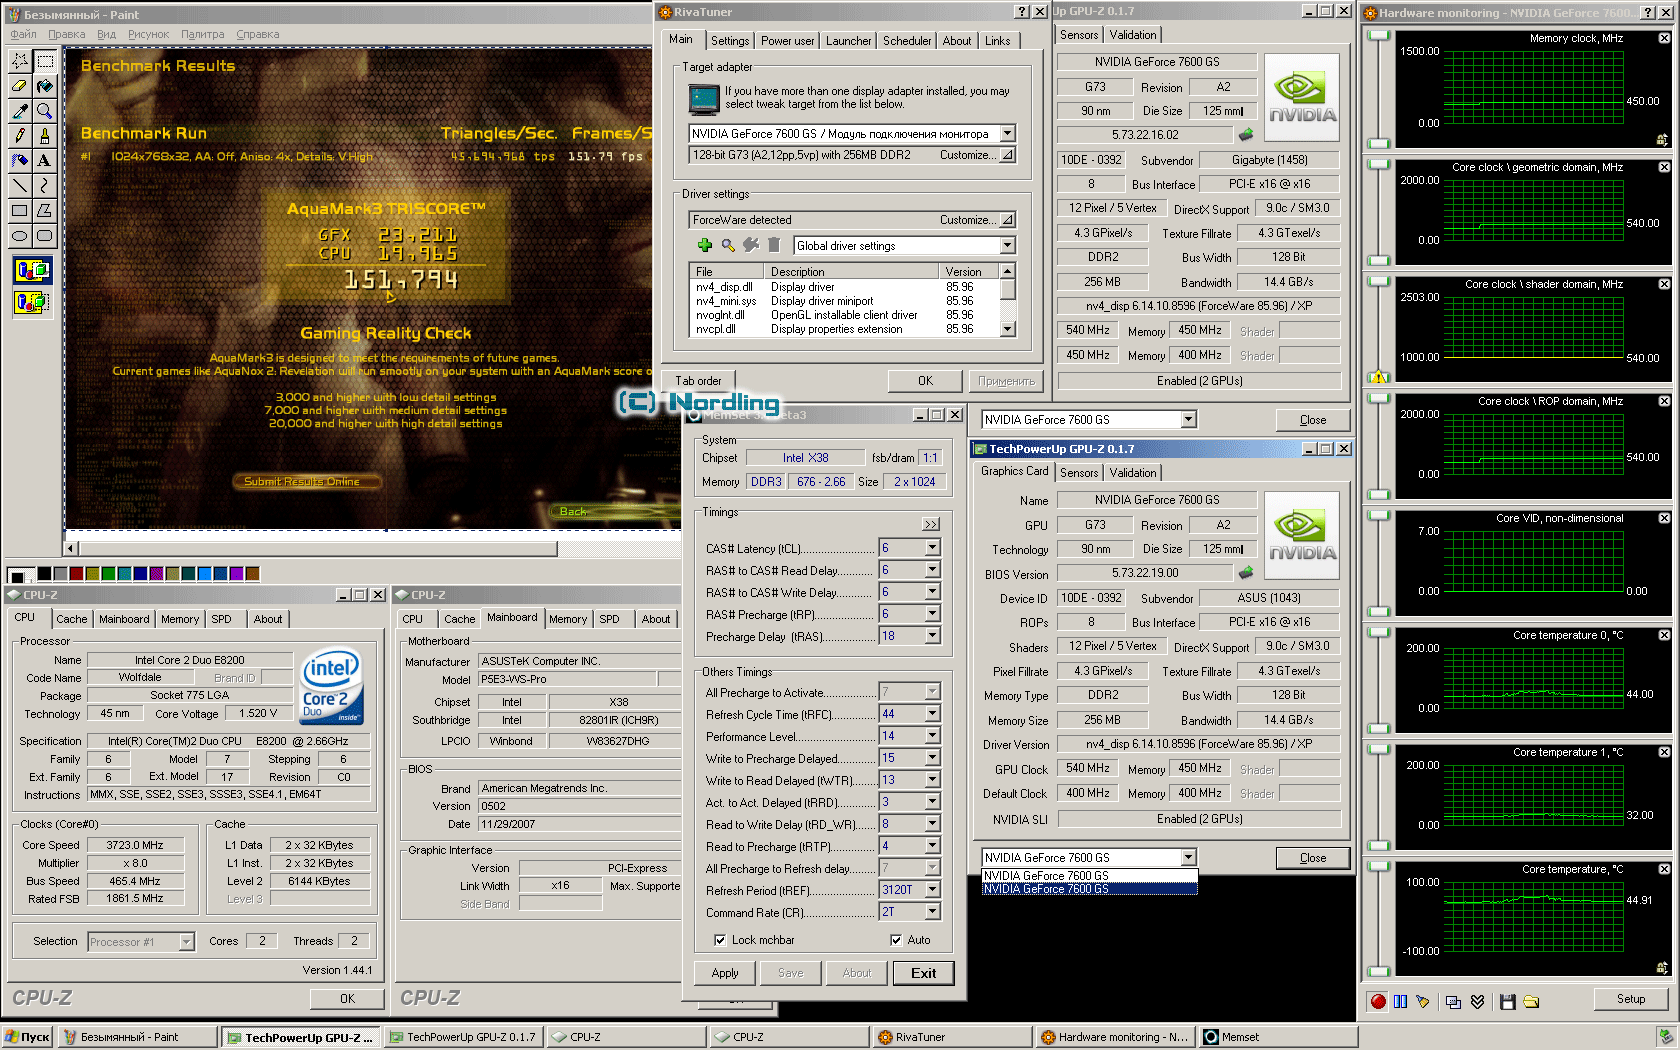This screenshot has width=1680, height=1050.
Task: Pick the Rectangle shape tool in Paint
Action: click(19, 210)
